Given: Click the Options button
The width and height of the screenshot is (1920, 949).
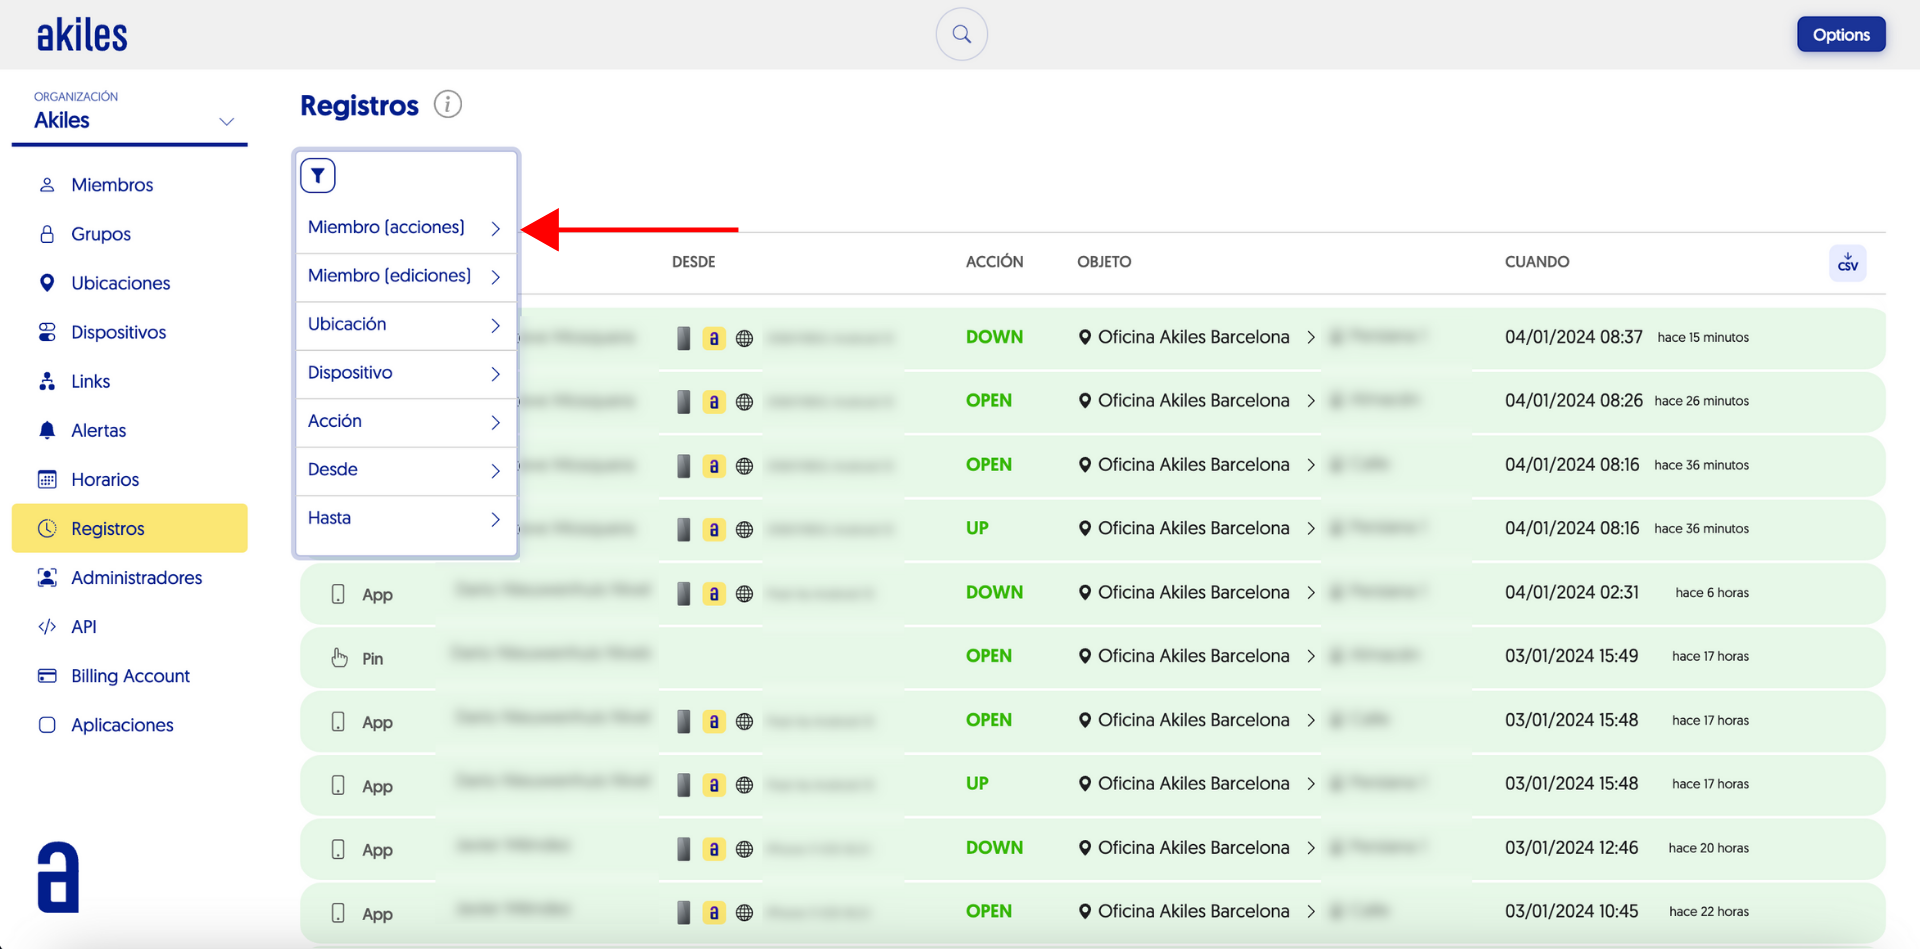Looking at the screenshot, I should (1840, 34).
